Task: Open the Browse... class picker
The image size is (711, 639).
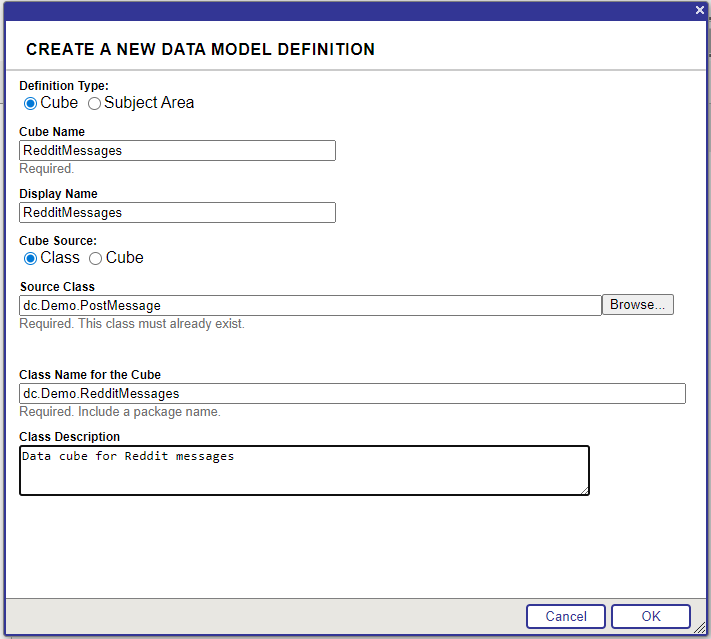Action: 637,305
